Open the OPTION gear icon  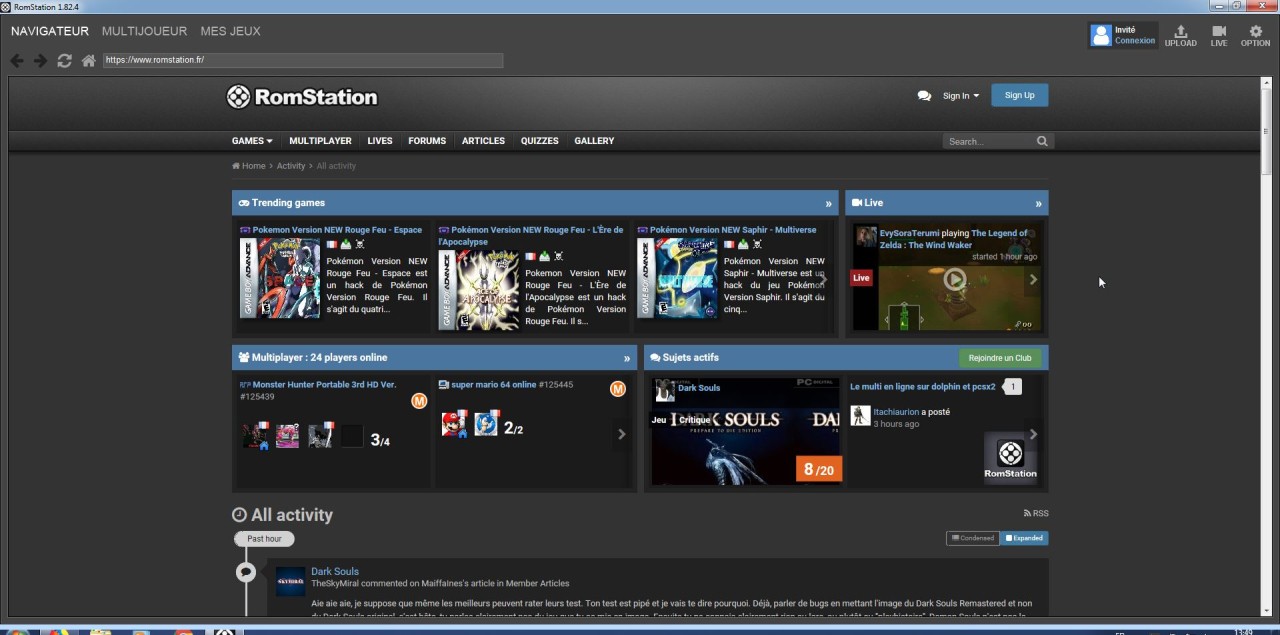pos(1255,36)
